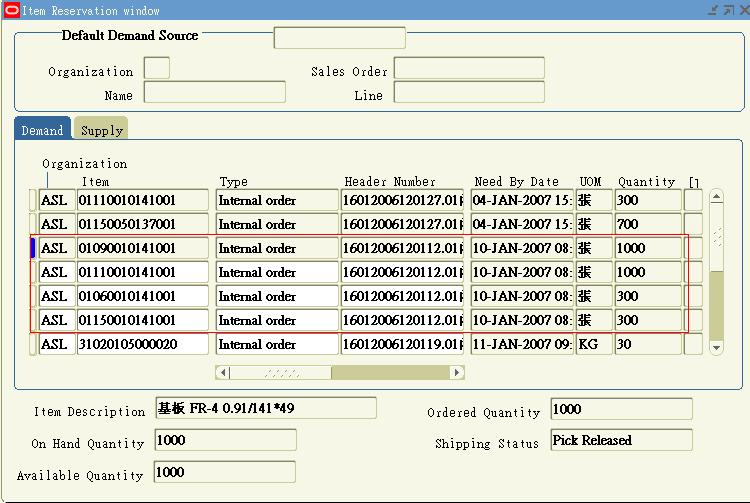Click the Shipping Status field showing Pick Released
This screenshot has height=503, width=750.
point(621,440)
